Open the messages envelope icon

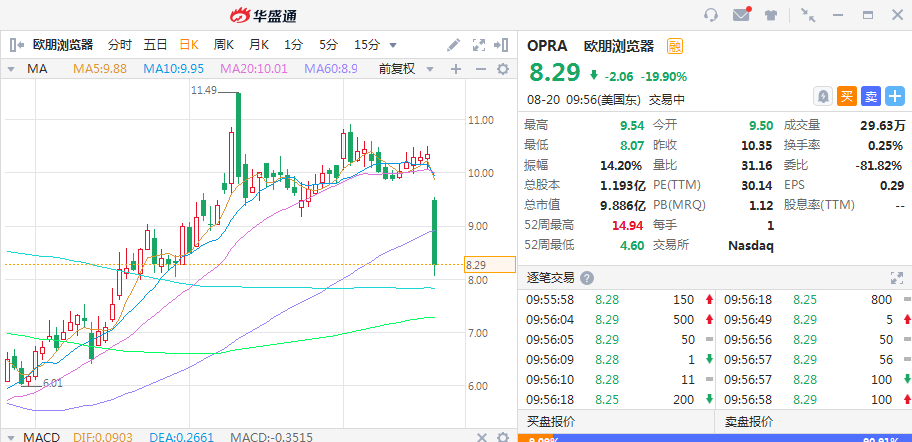[x=741, y=15]
